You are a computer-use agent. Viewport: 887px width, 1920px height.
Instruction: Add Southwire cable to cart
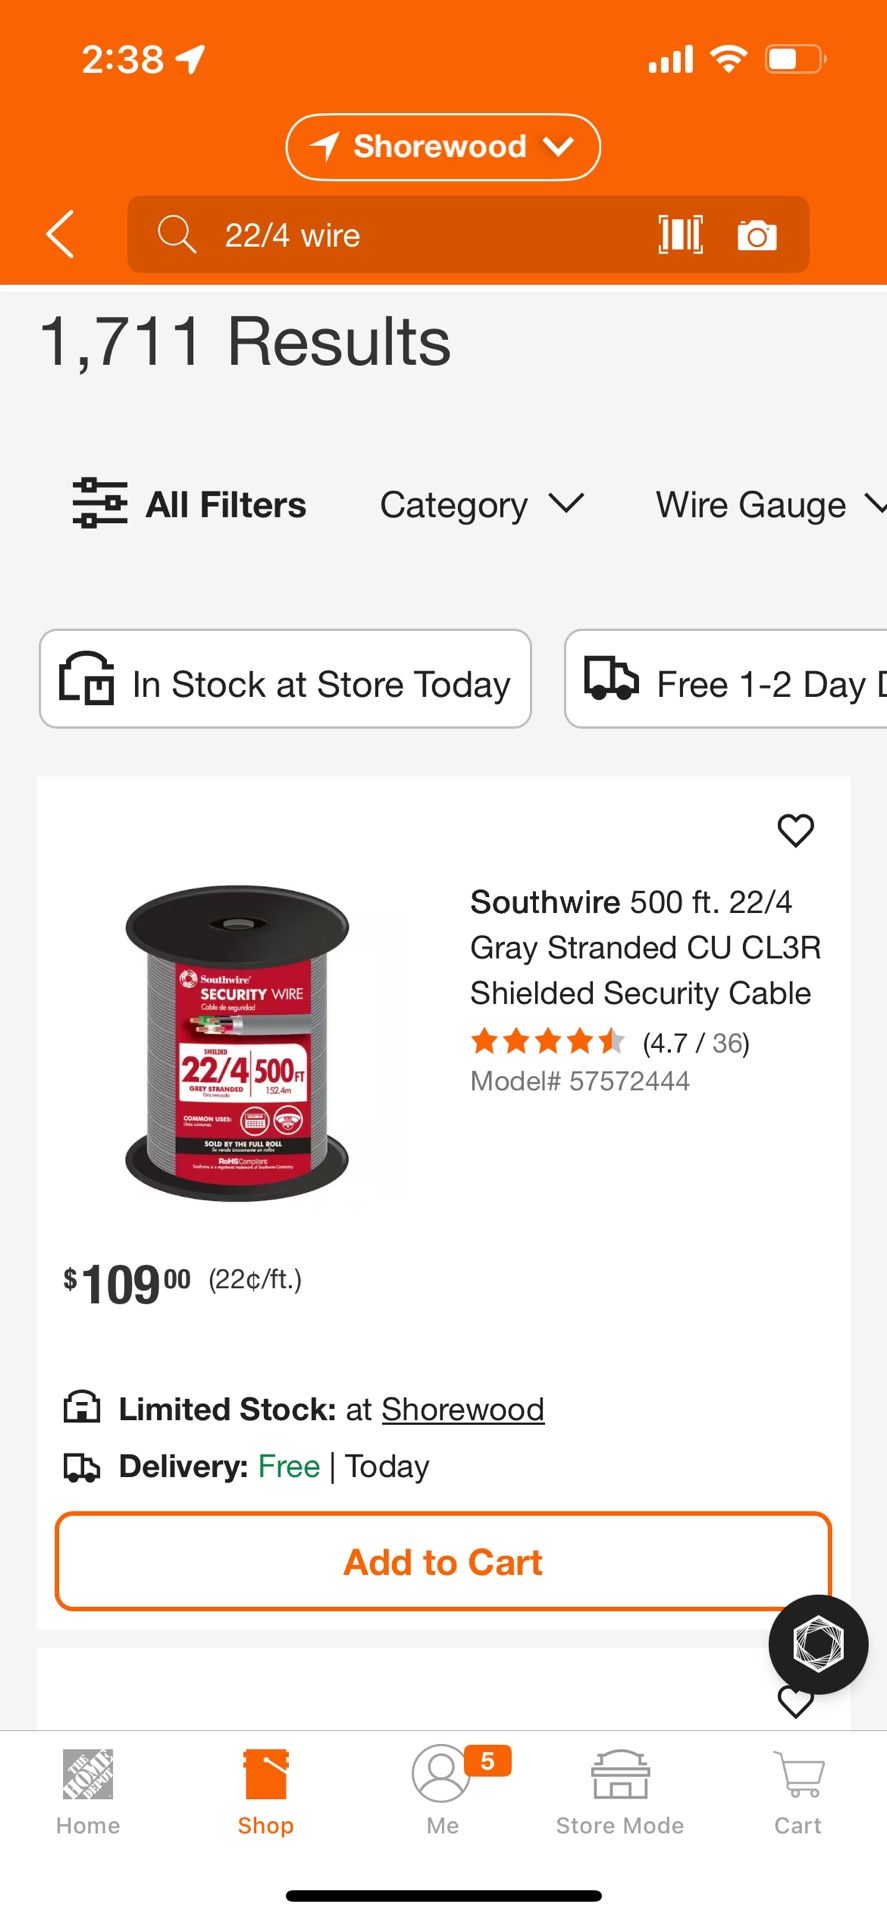coord(443,1561)
